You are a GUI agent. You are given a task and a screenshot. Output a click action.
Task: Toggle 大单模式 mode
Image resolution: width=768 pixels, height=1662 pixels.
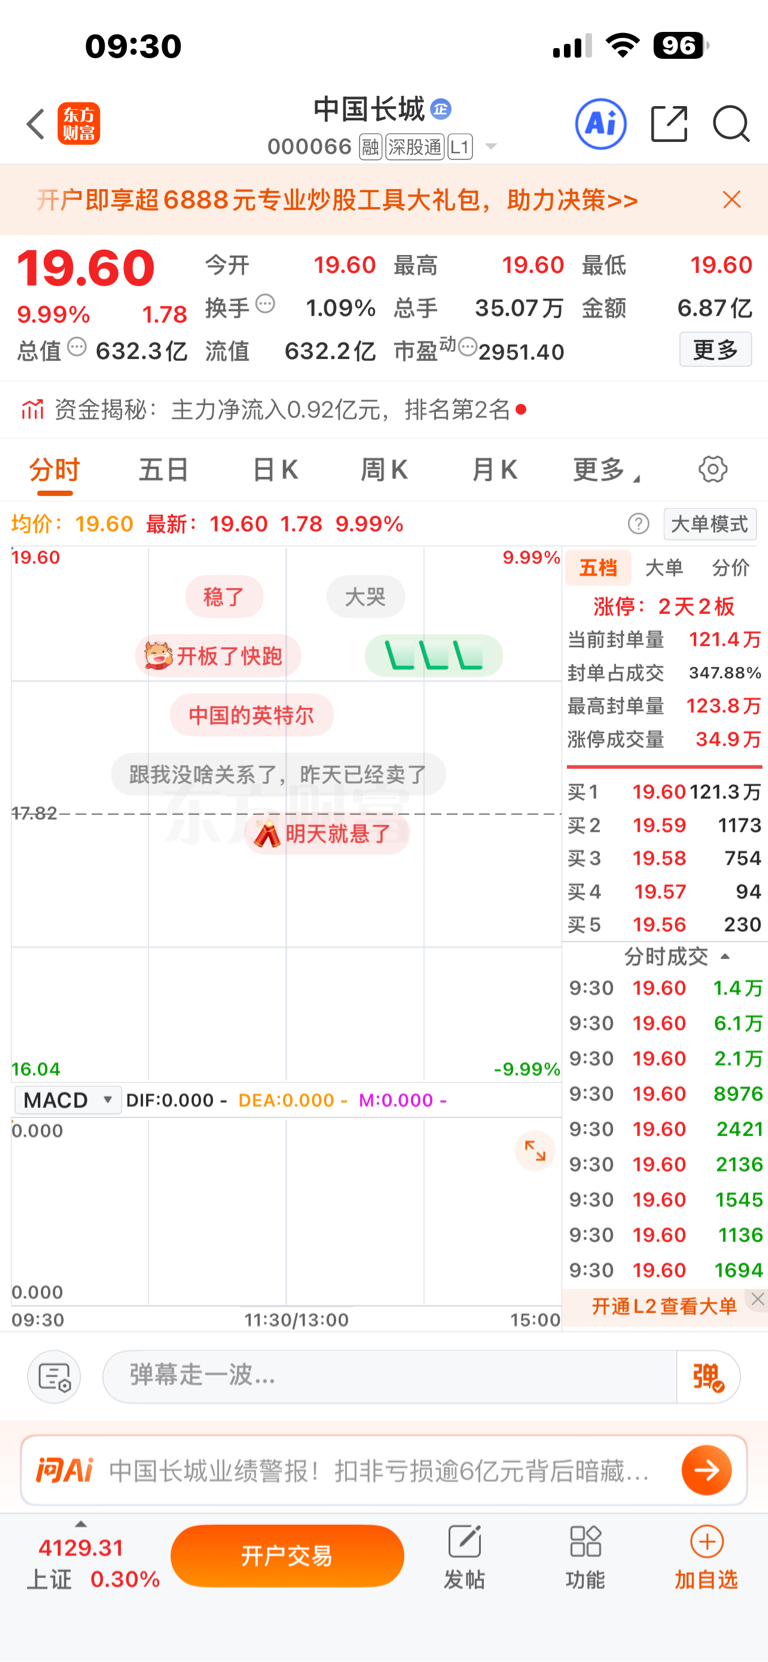click(709, 524)
